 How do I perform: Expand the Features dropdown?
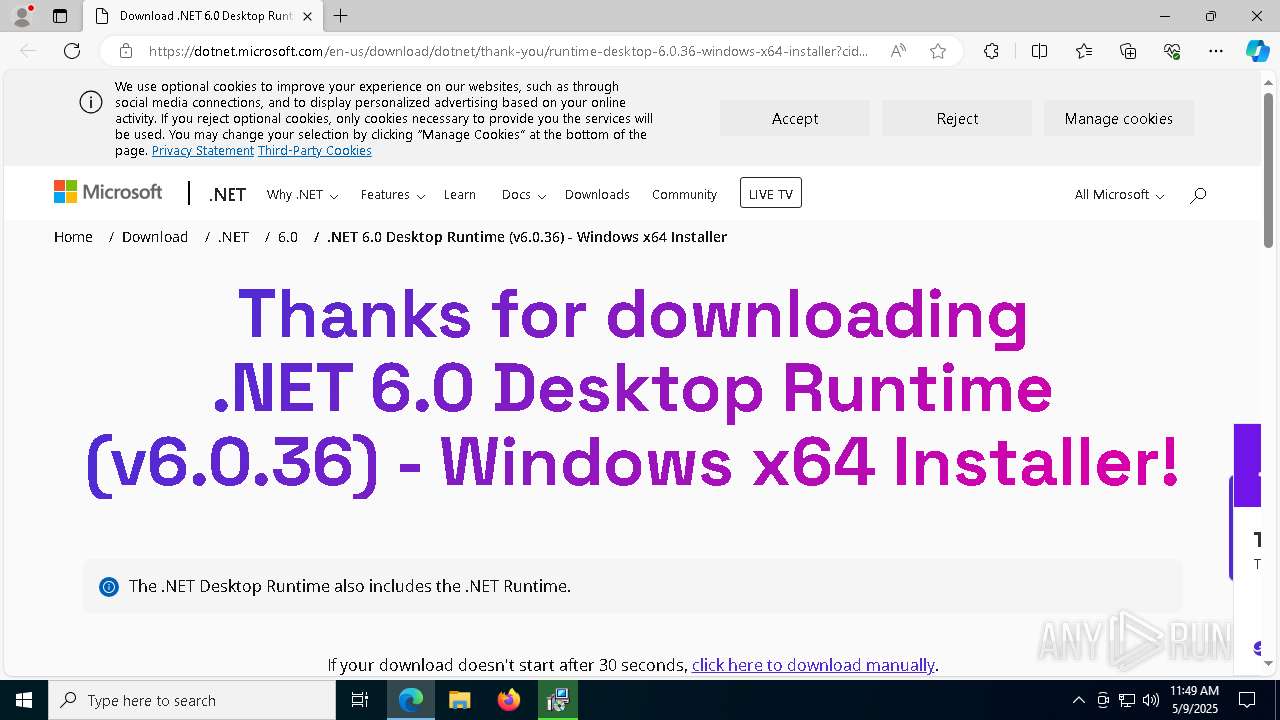click(x=393, y=195)
